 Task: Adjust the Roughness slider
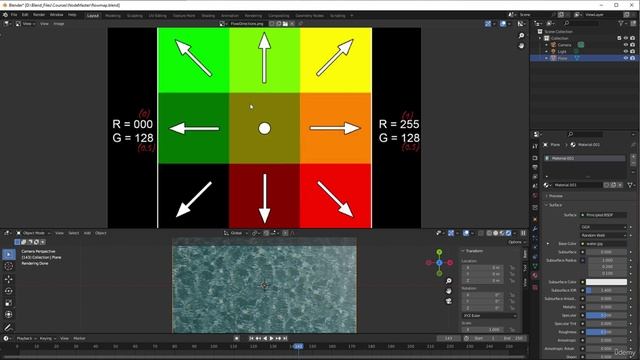[606, 332]
